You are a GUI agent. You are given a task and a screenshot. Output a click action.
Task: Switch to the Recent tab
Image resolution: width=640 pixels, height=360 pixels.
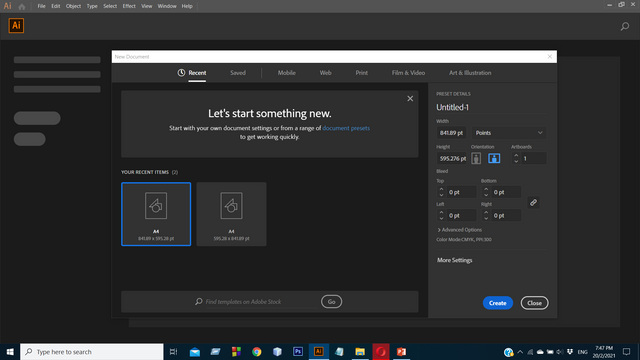point(192,73)
